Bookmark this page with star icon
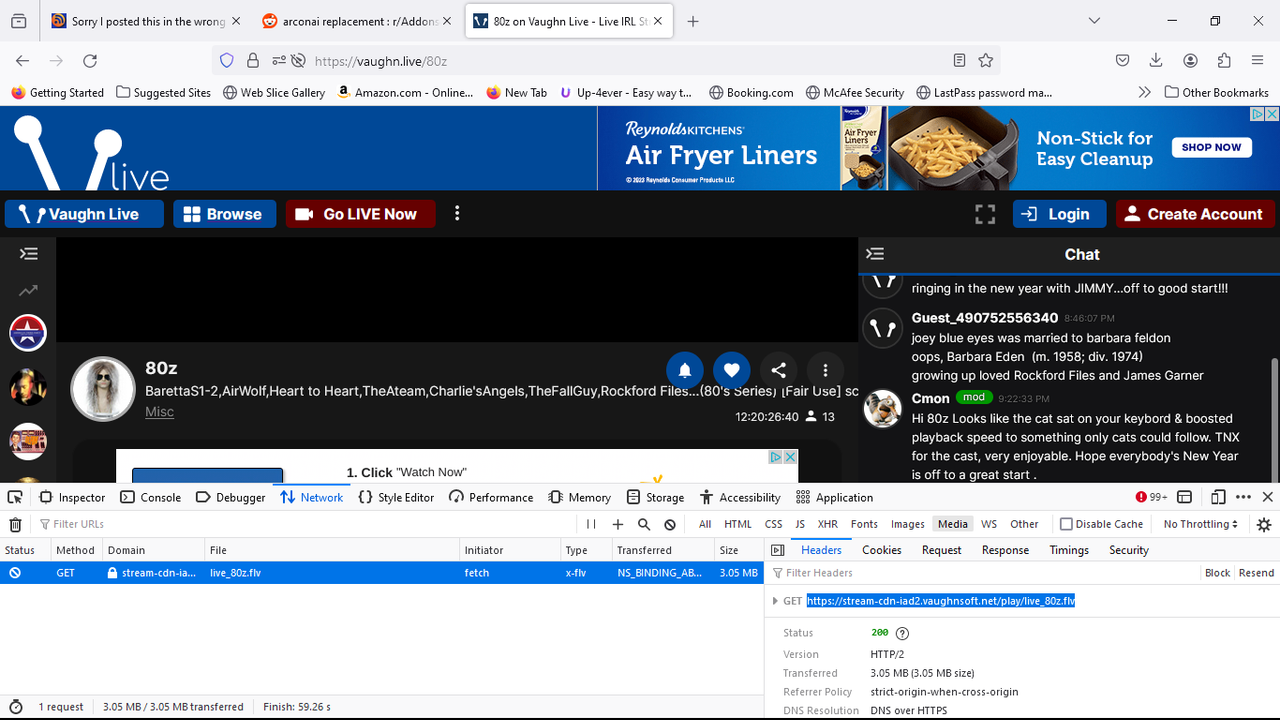 point(986,61)
